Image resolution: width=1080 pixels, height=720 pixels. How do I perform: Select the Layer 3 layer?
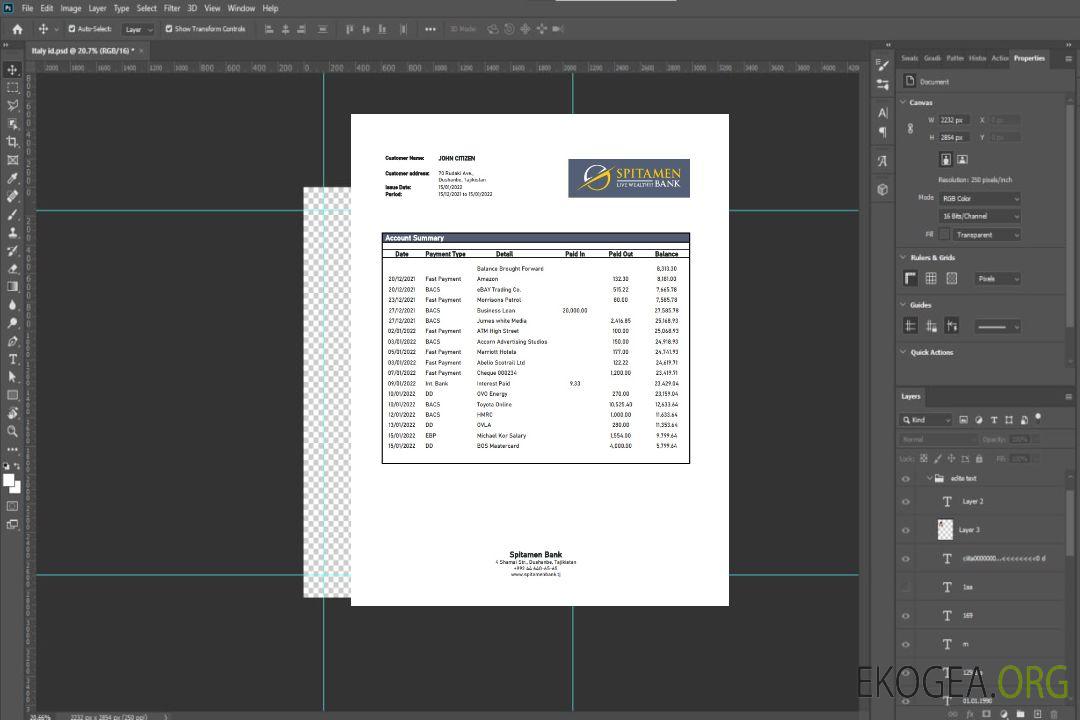[969, 530]
